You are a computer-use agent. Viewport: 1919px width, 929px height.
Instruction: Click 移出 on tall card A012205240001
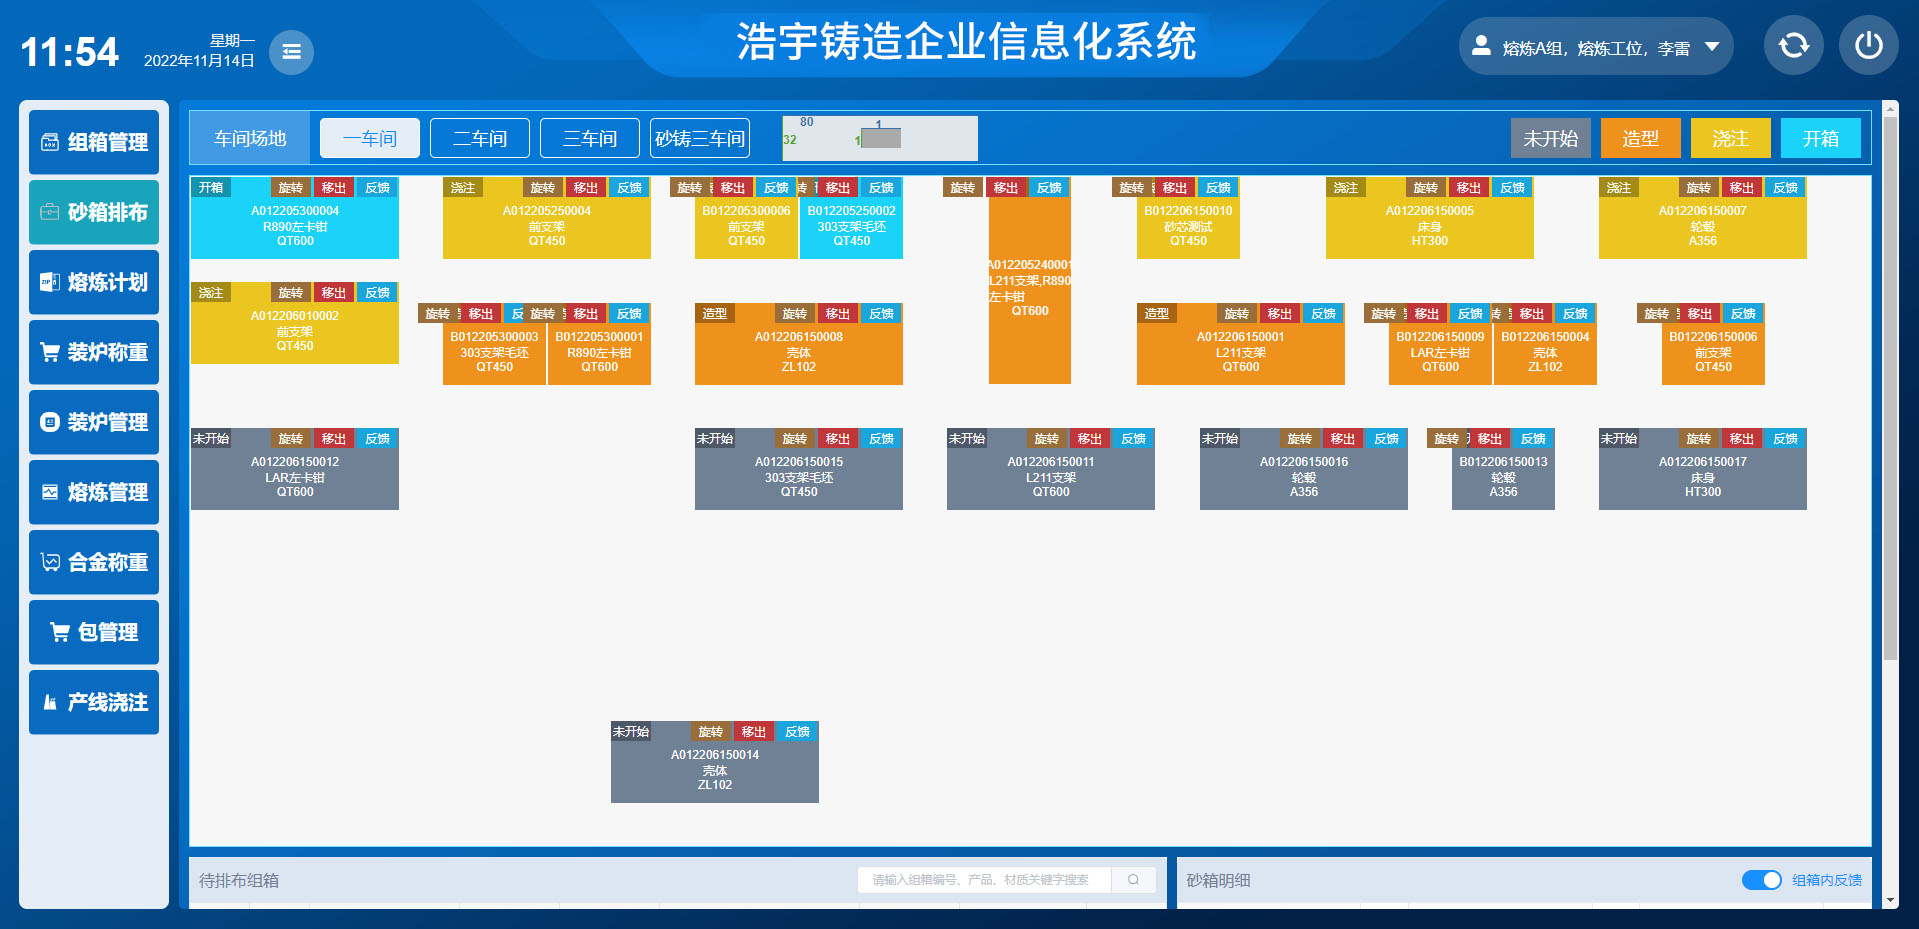(1006, 187)
